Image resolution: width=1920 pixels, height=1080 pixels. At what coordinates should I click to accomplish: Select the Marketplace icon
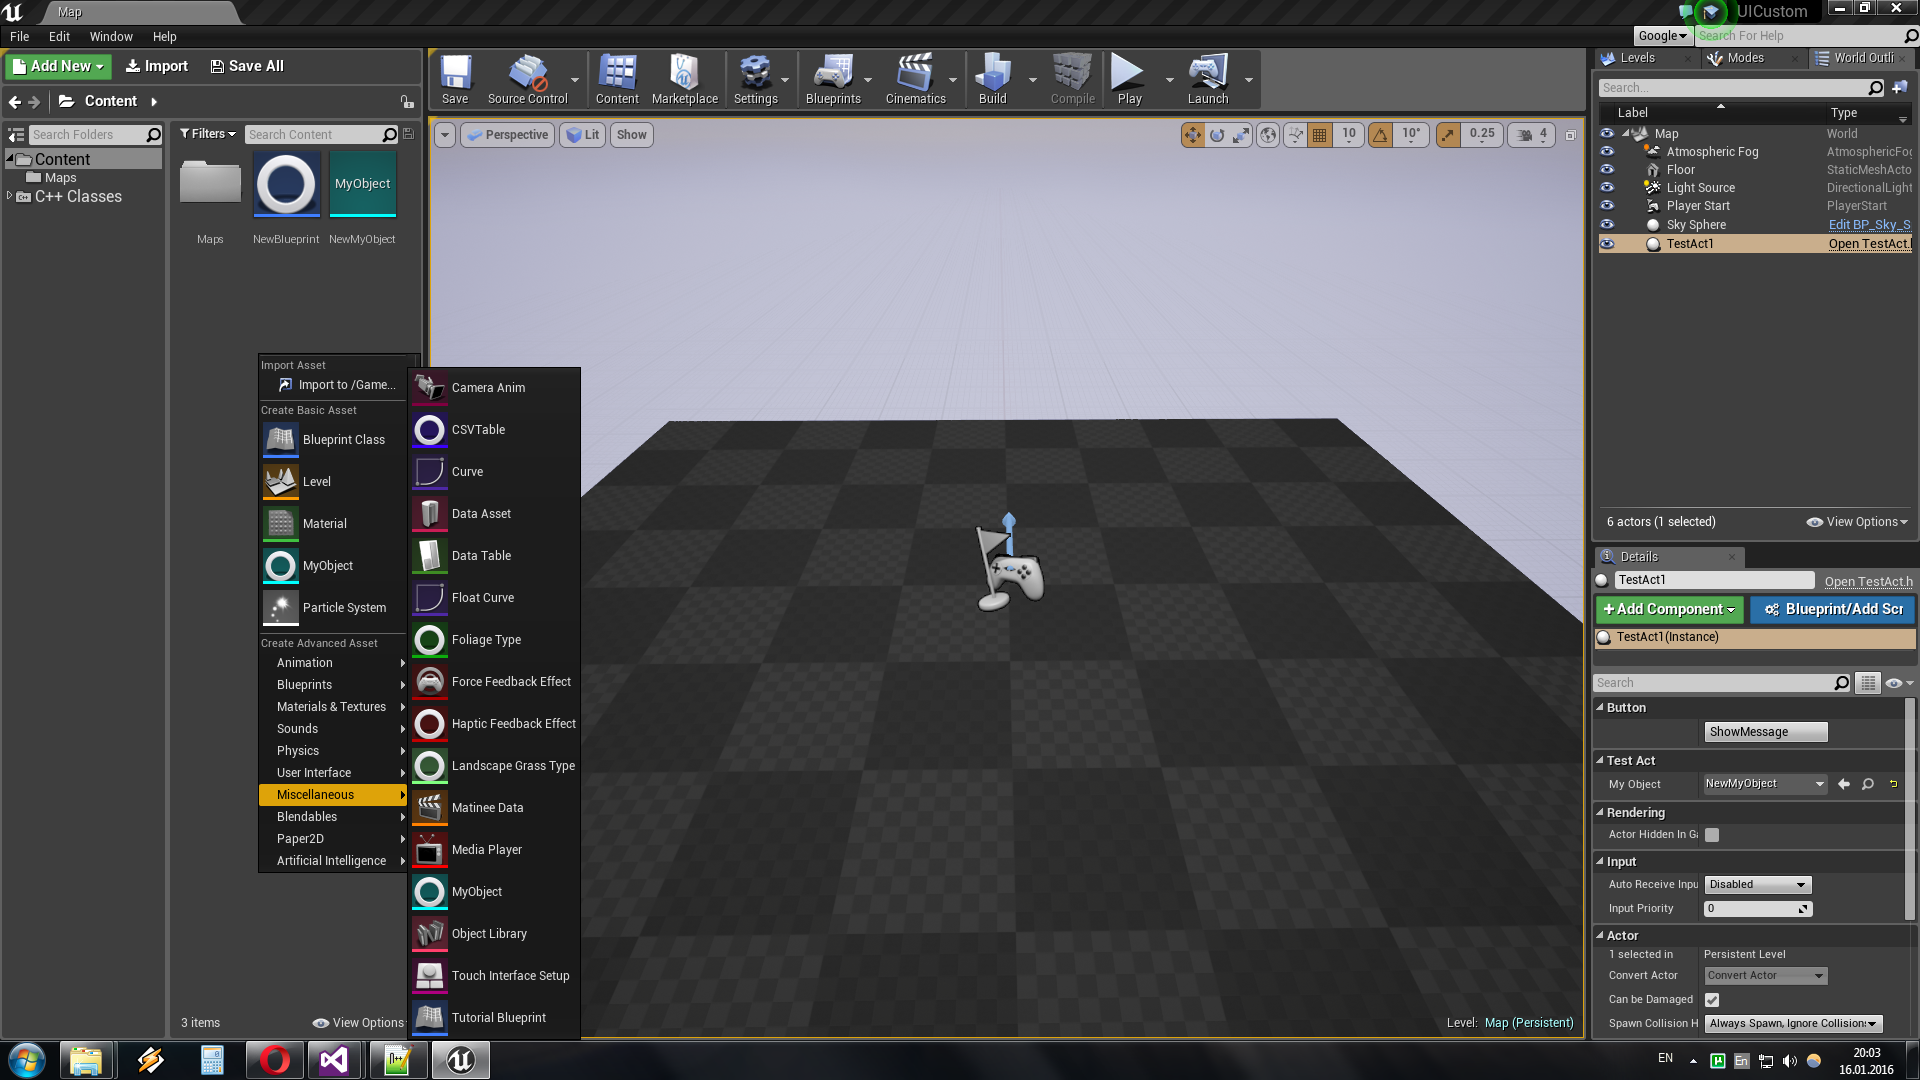click(x=683, y=73)
